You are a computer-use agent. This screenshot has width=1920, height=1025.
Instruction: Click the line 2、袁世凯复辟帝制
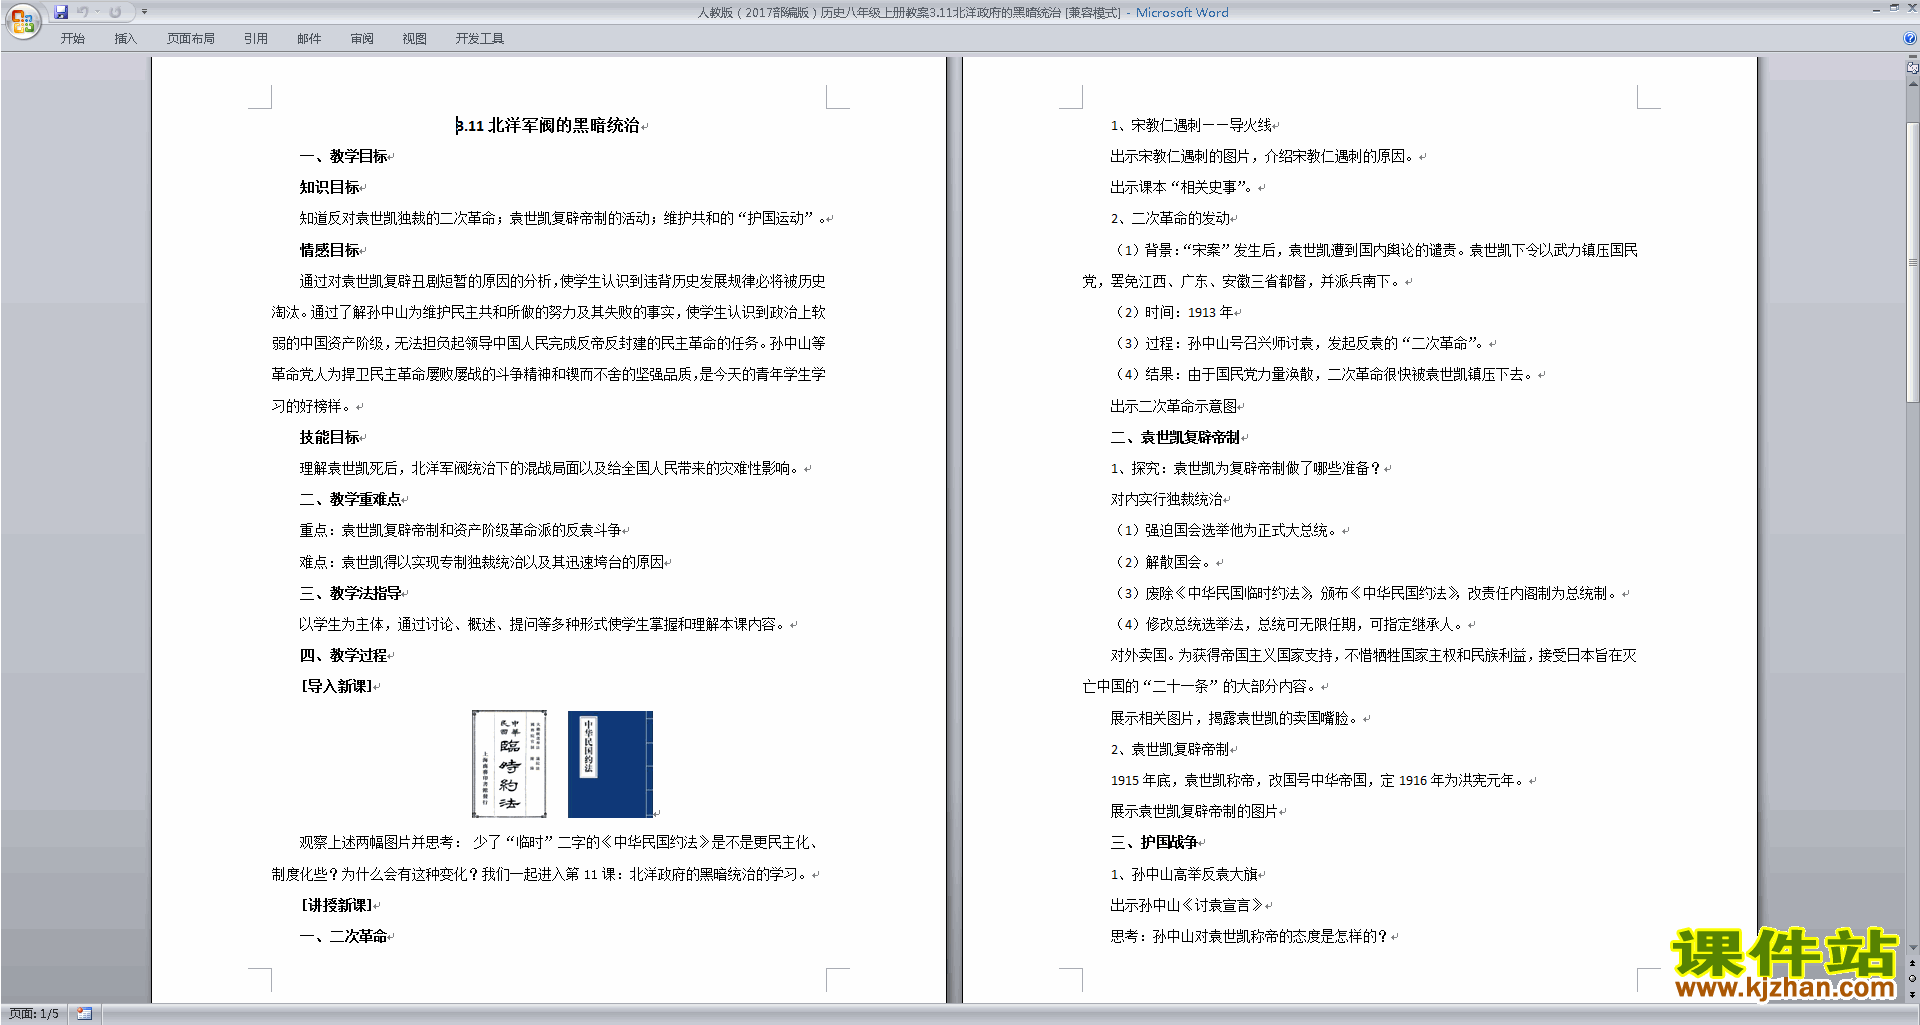point(1170,749)
